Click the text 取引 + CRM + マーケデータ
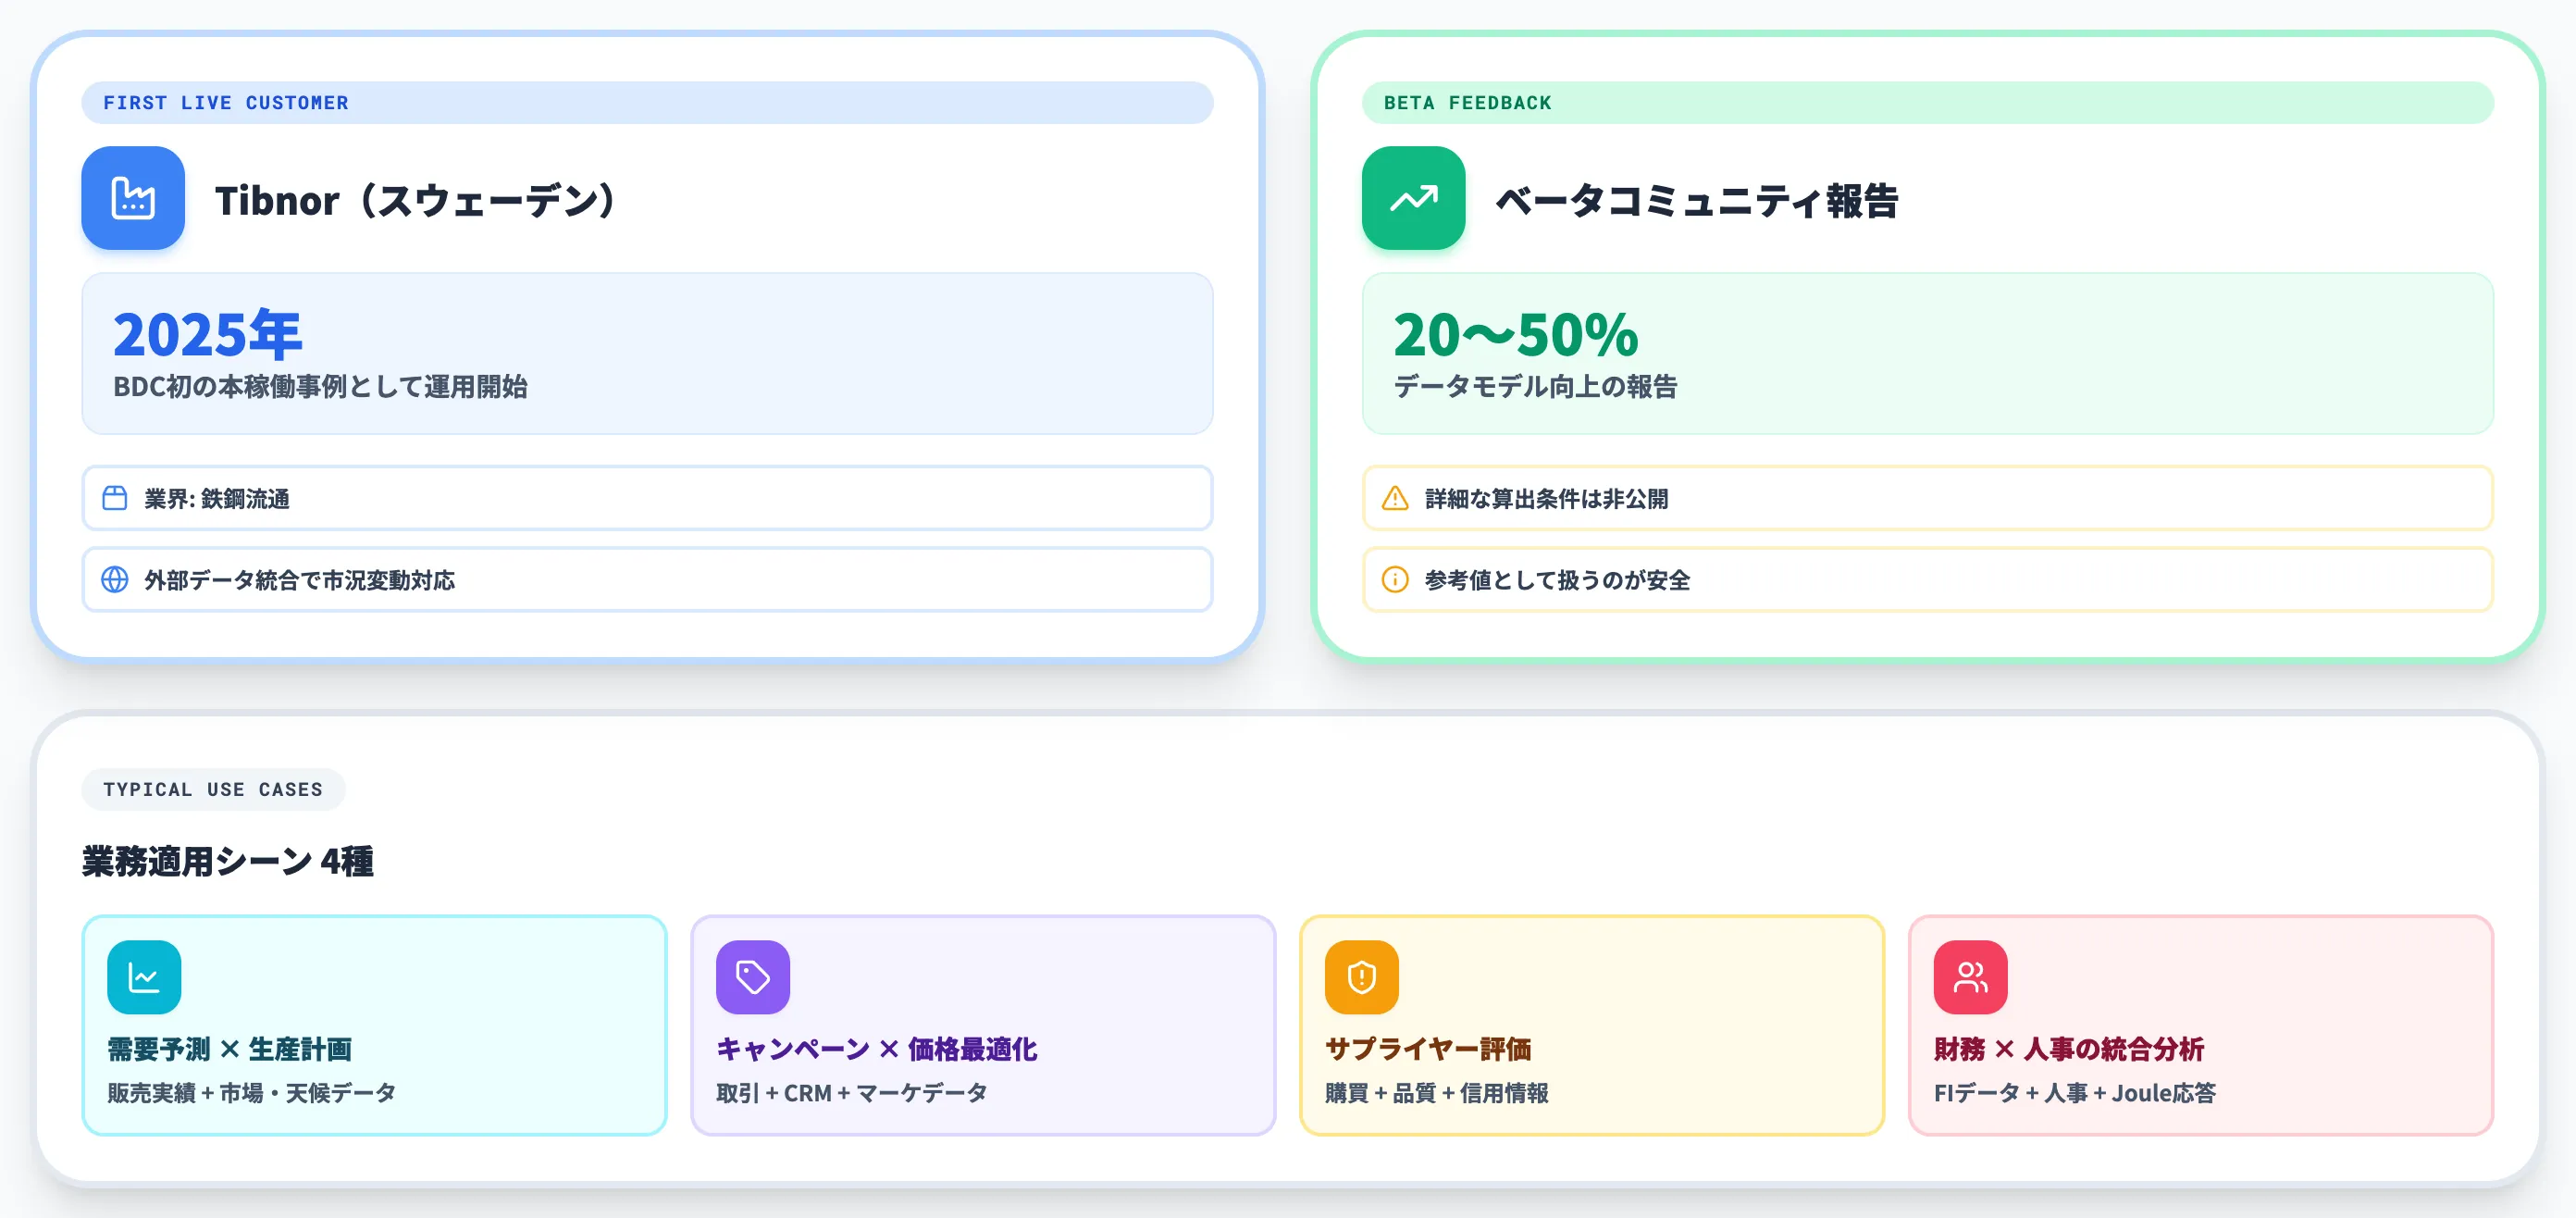Screen dimensions: 2576x1218 (852, 1093)
